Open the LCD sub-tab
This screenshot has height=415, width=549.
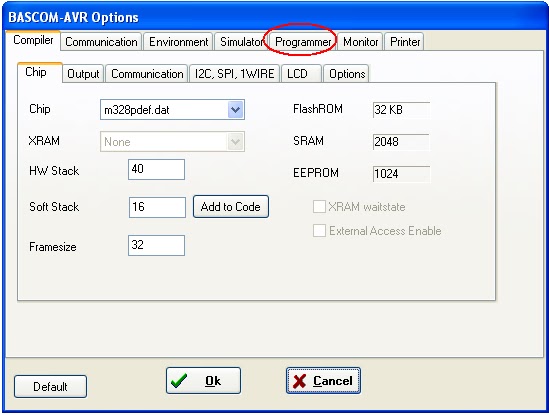301,74
